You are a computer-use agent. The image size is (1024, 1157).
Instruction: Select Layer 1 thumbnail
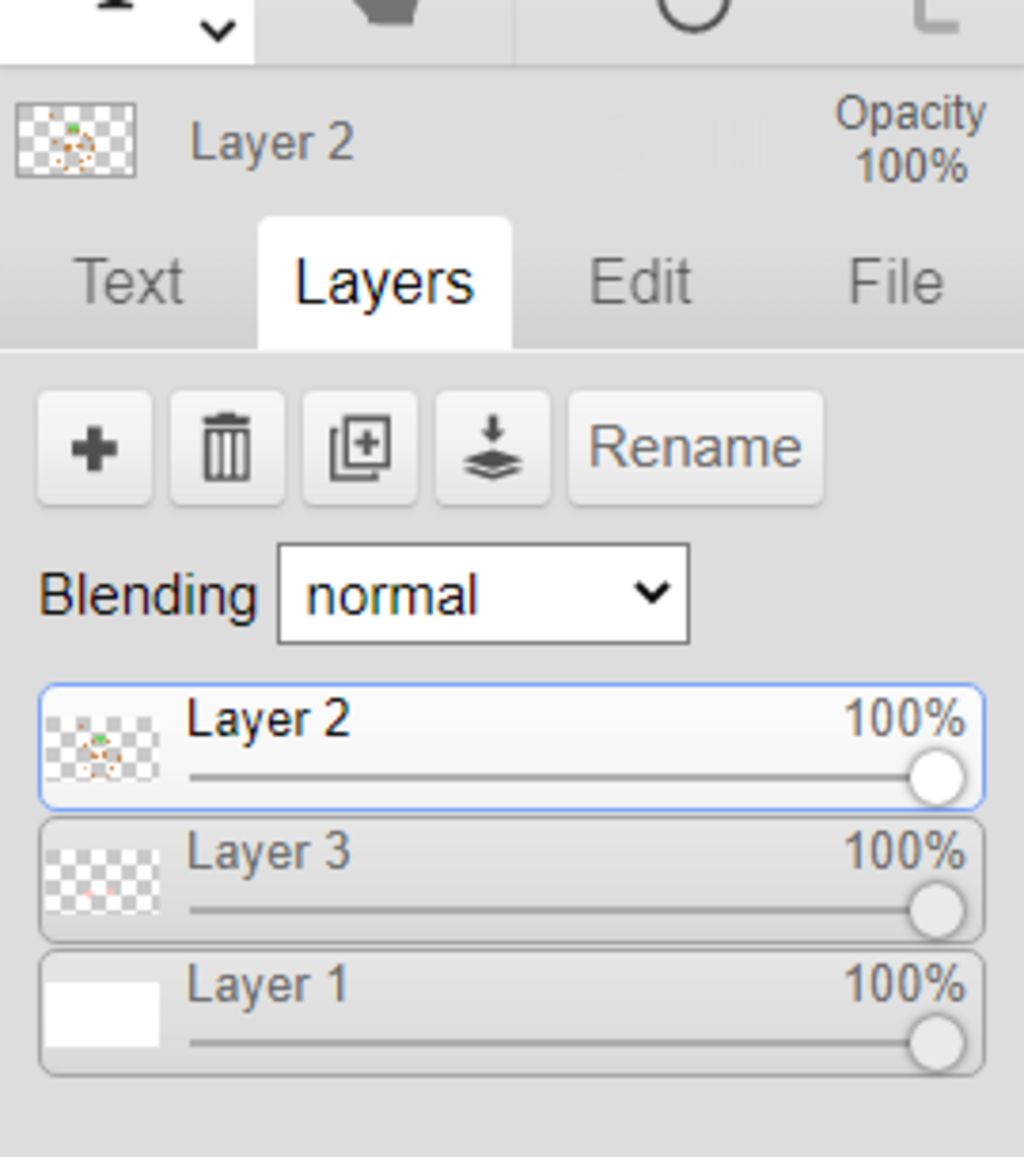(x=102, y=1014)
